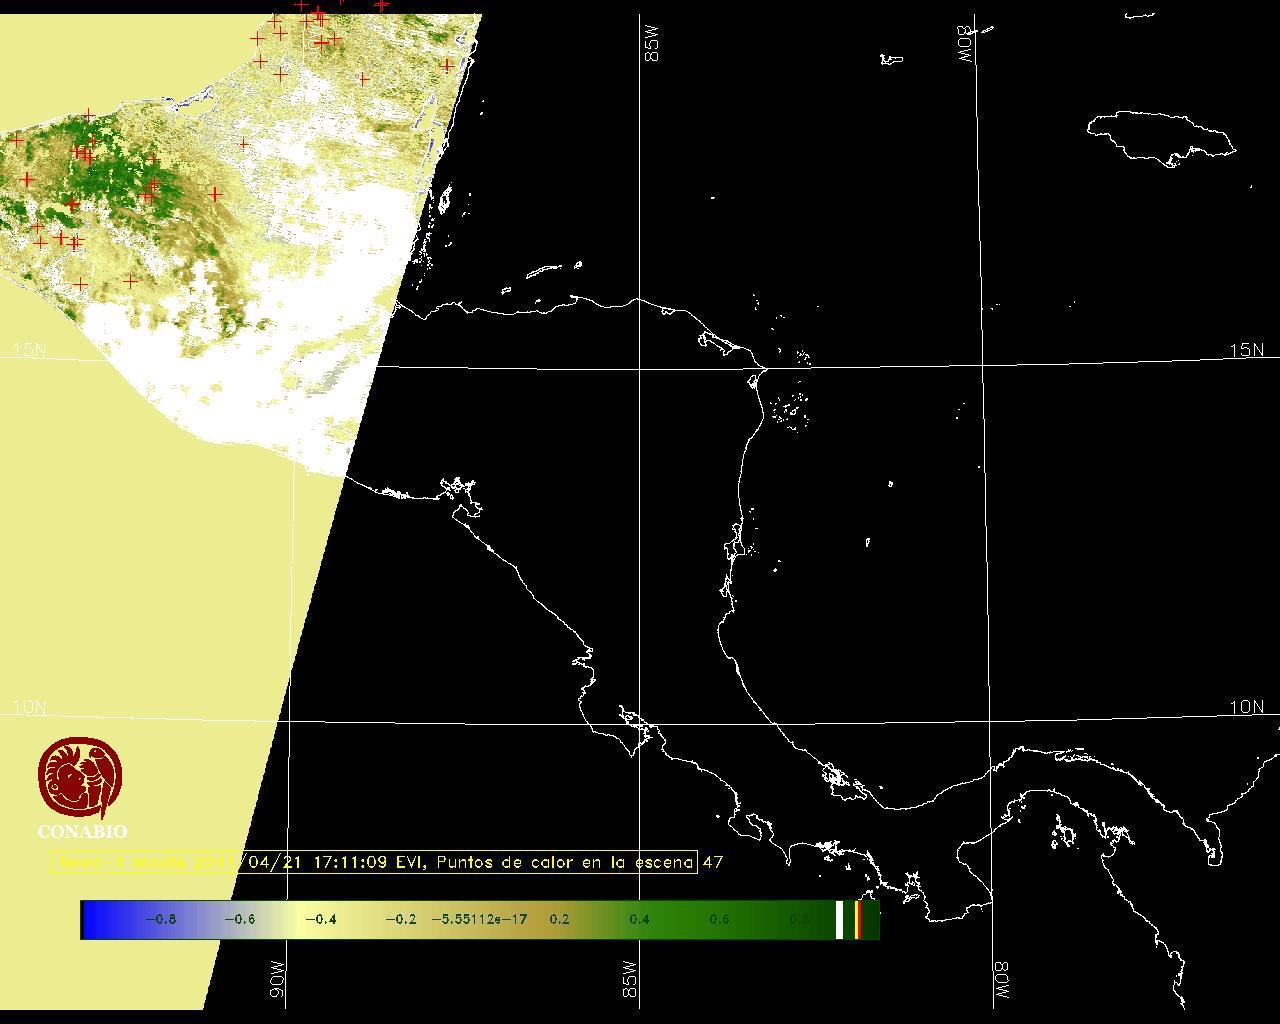The image size is (1280, 1024).
Task: Click the 80W longitude label at bottom
Action: [x=1001, y=982]
